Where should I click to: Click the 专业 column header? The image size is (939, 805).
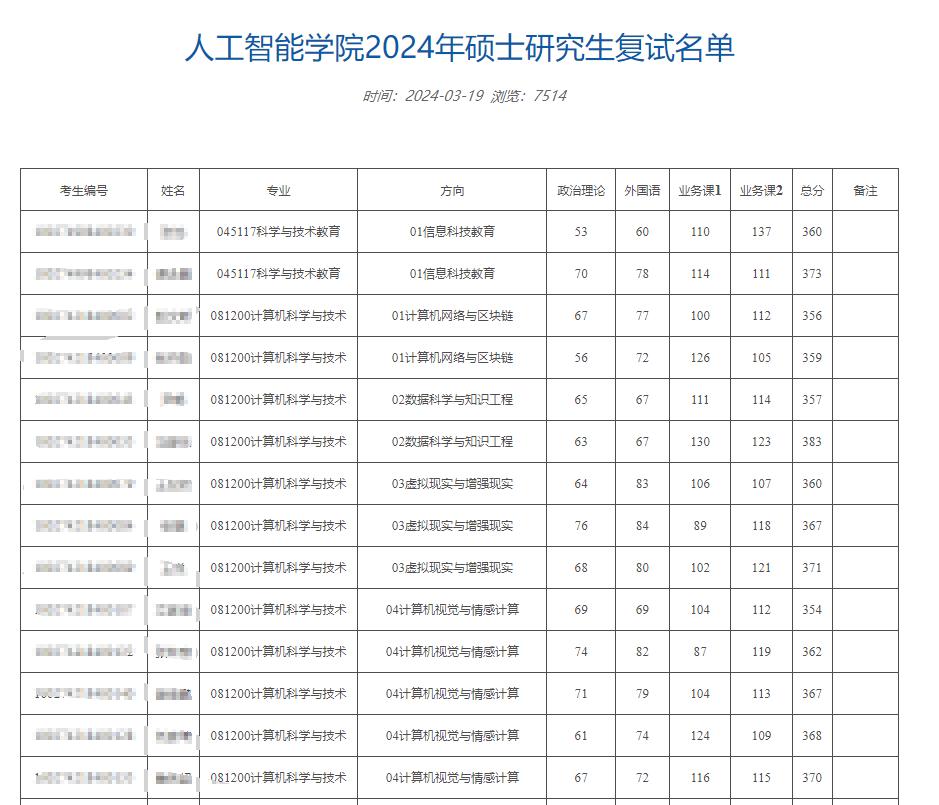278,190
